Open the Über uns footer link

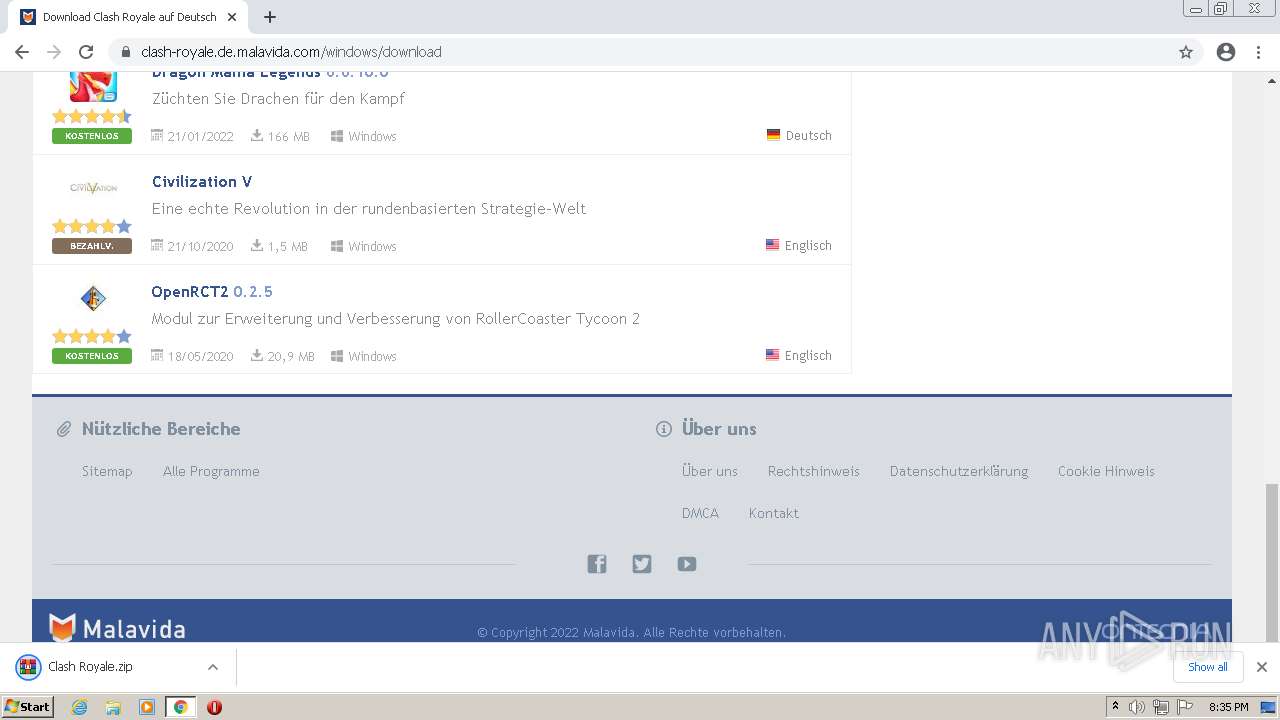pyautogui.click(x=710, y=471)
